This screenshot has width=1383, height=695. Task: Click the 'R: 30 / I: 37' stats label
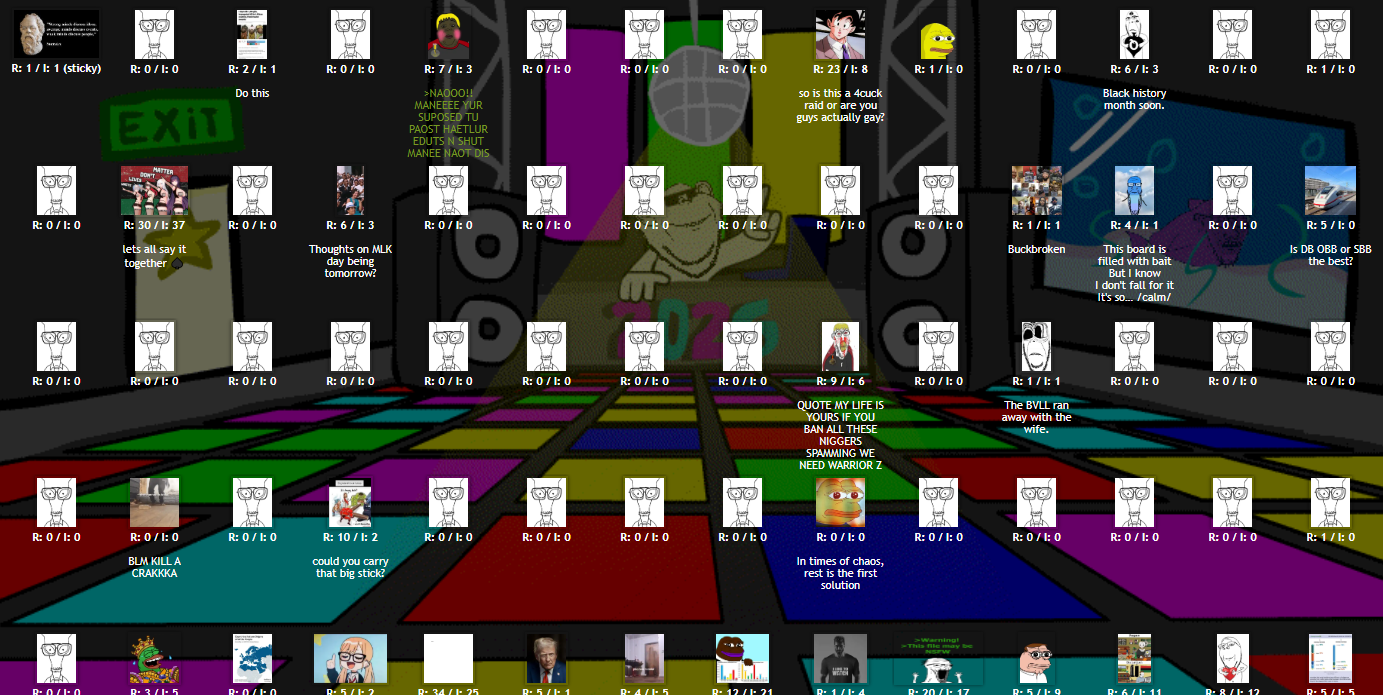click(154, 225)
